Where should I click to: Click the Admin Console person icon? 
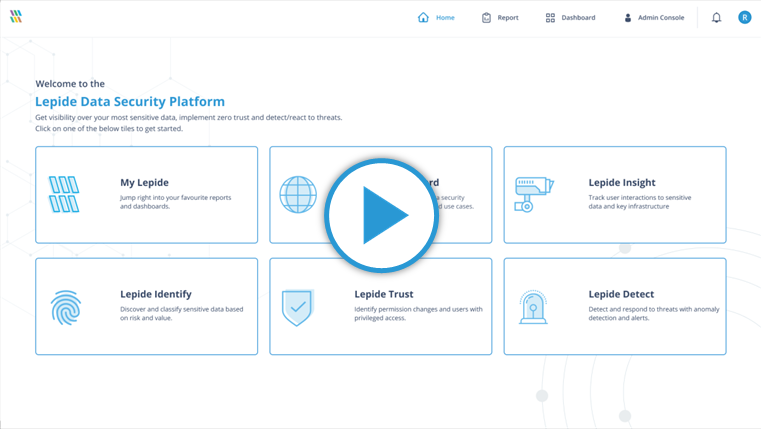point(628,17)
